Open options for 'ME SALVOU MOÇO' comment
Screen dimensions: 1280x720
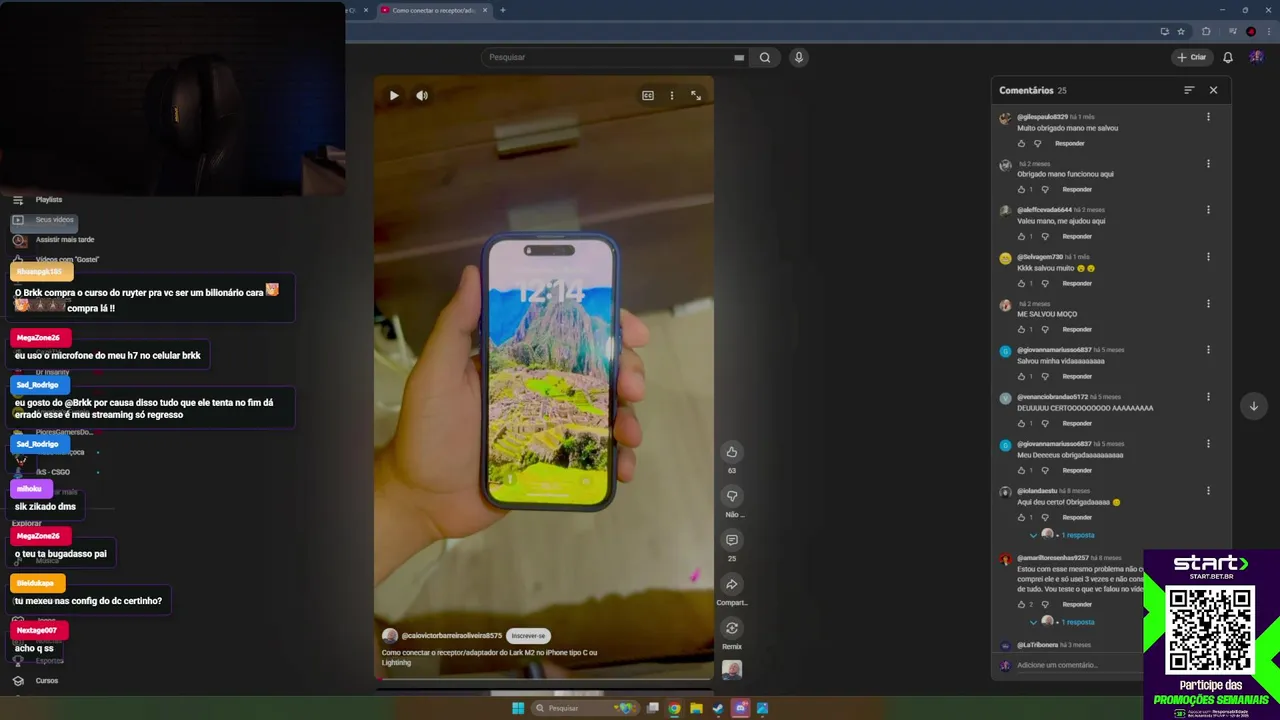(1208, 304)
